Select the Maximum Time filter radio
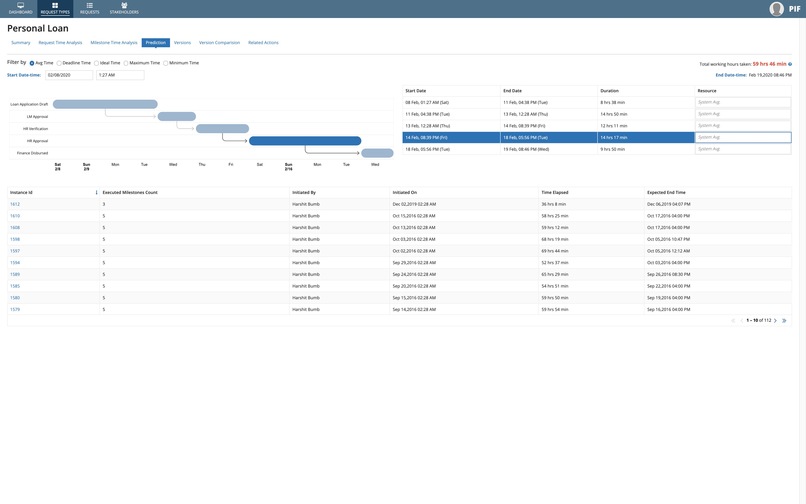Viewport: 806px width, 504px height. point(126,63)
